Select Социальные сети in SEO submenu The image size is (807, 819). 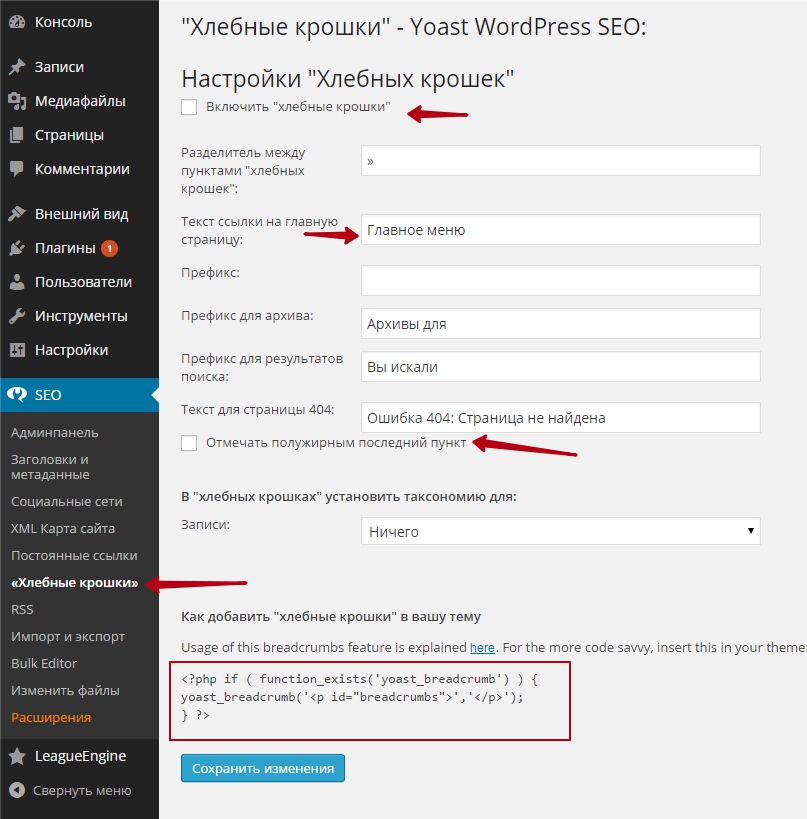point(67,501)
